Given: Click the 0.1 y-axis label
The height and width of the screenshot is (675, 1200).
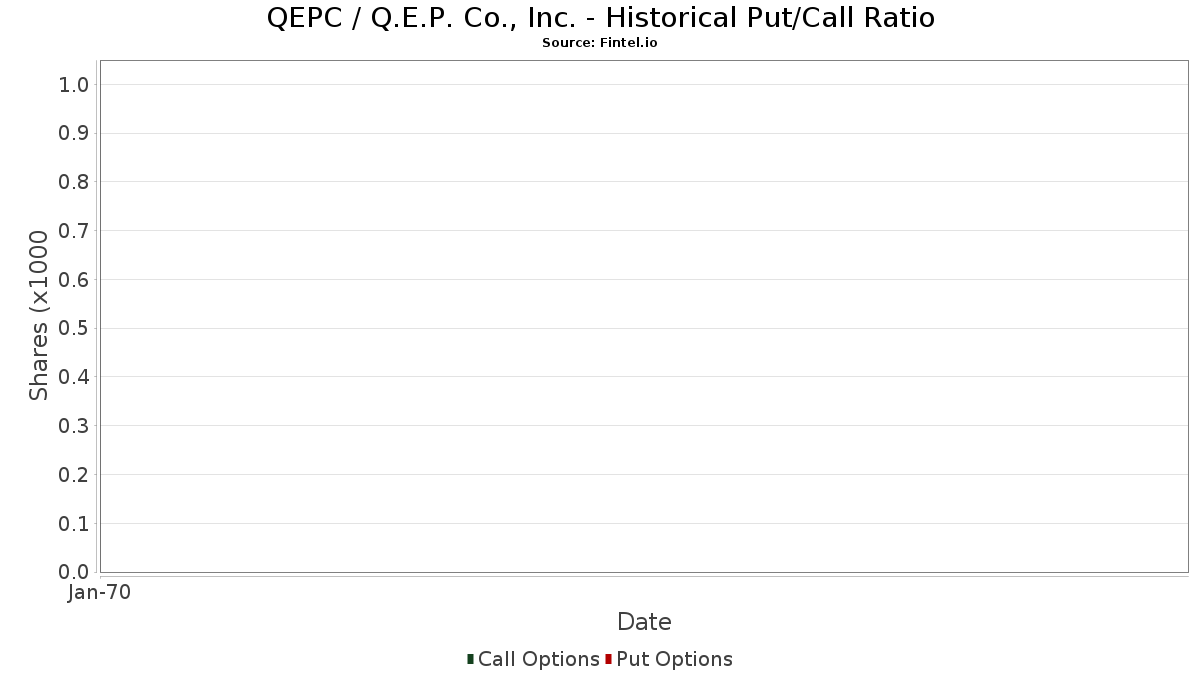Looking at the screenshot, I should [x=75, y=523].
